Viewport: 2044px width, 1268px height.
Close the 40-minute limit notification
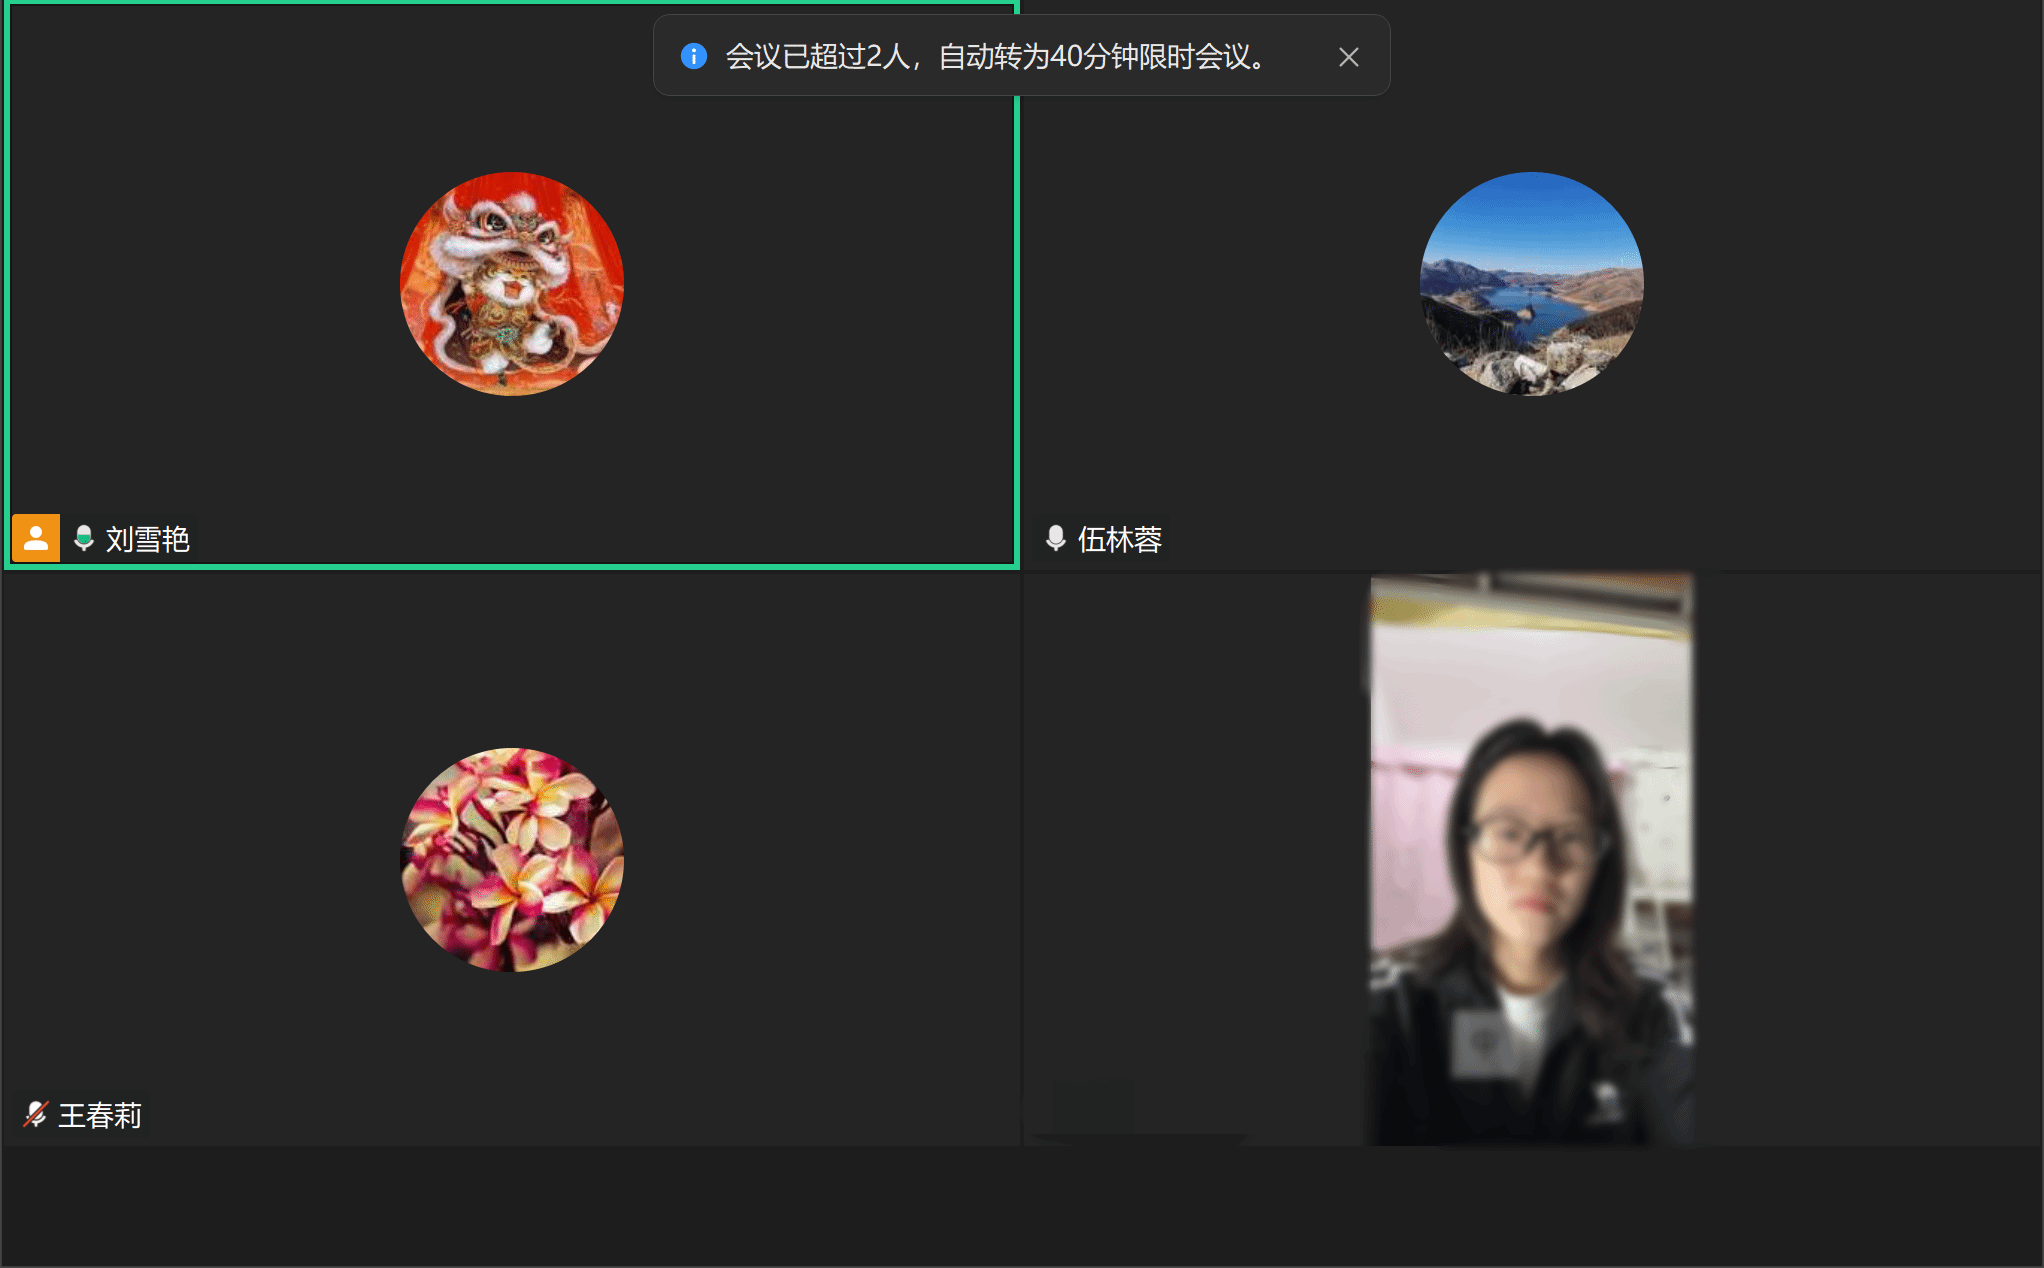pyautogui.click(x=1348, y=57)
